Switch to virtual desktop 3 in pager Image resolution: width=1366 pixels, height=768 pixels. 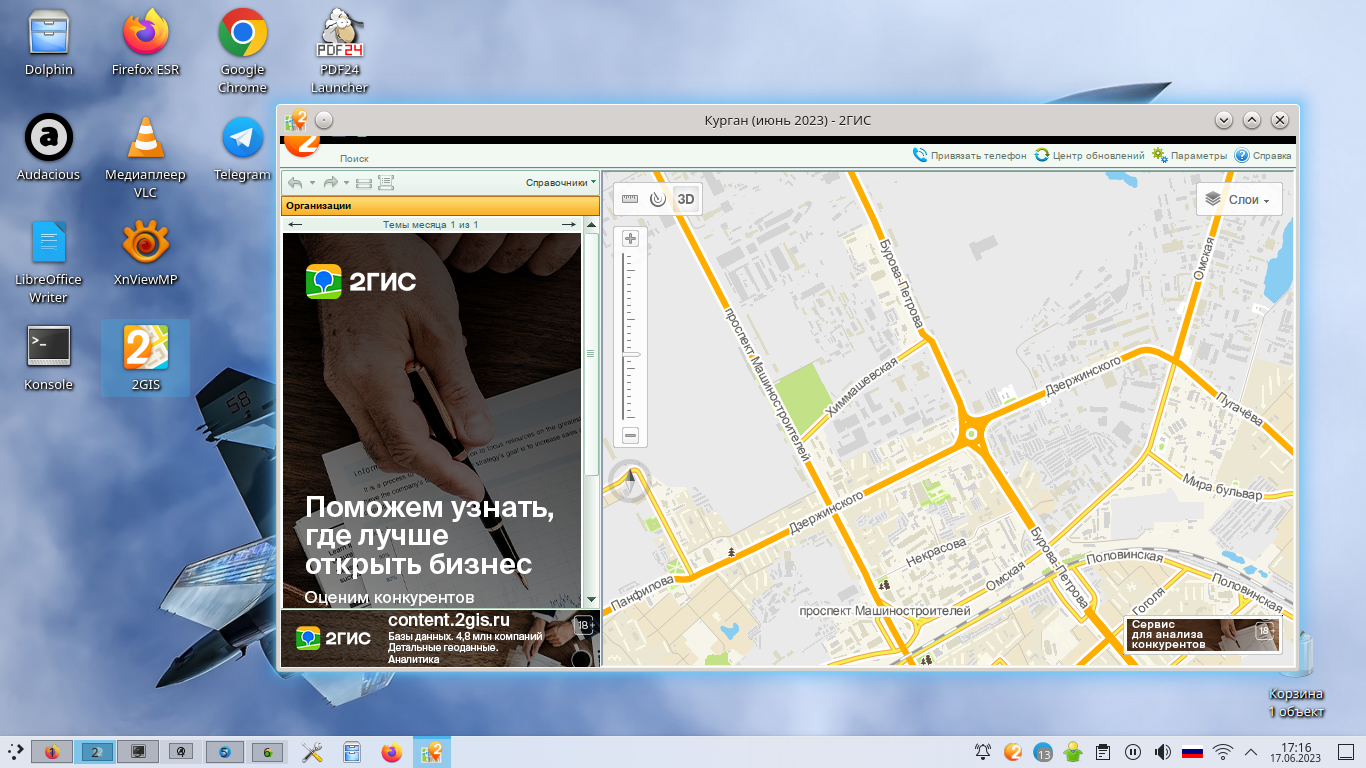pyautogui.click(x=138, y=751)
